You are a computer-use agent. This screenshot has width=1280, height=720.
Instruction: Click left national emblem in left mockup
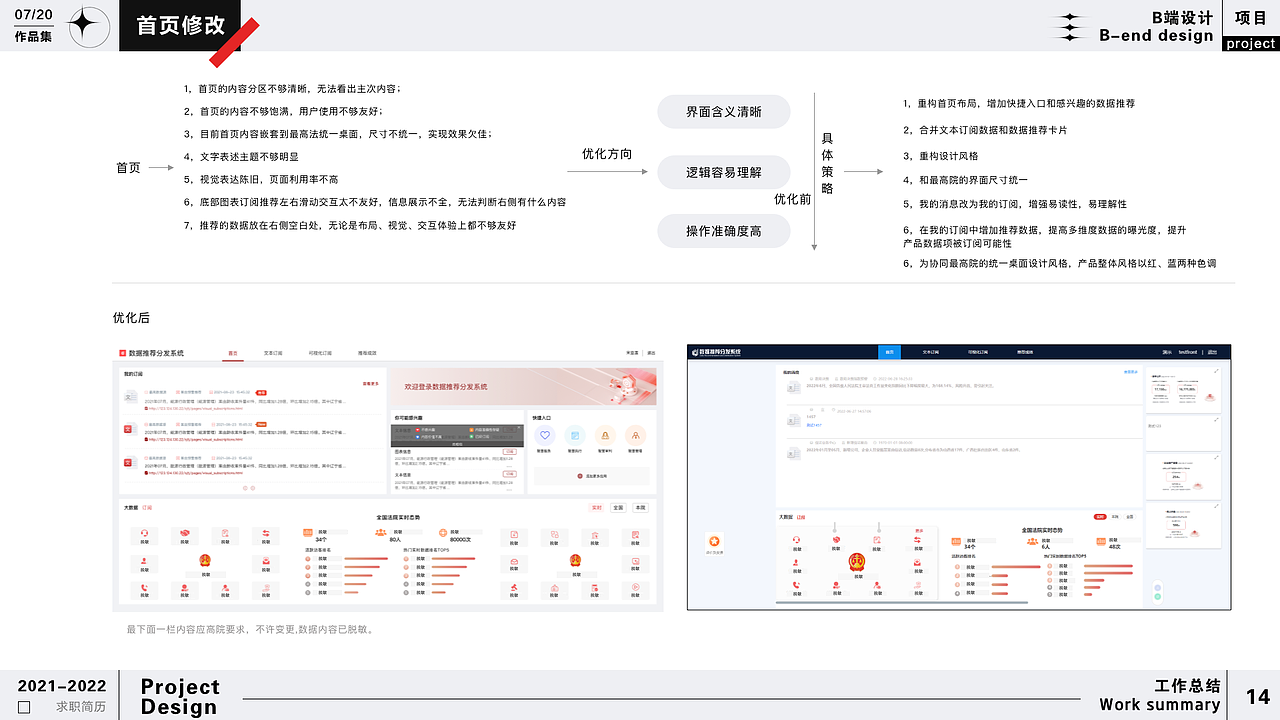(205, 561)
